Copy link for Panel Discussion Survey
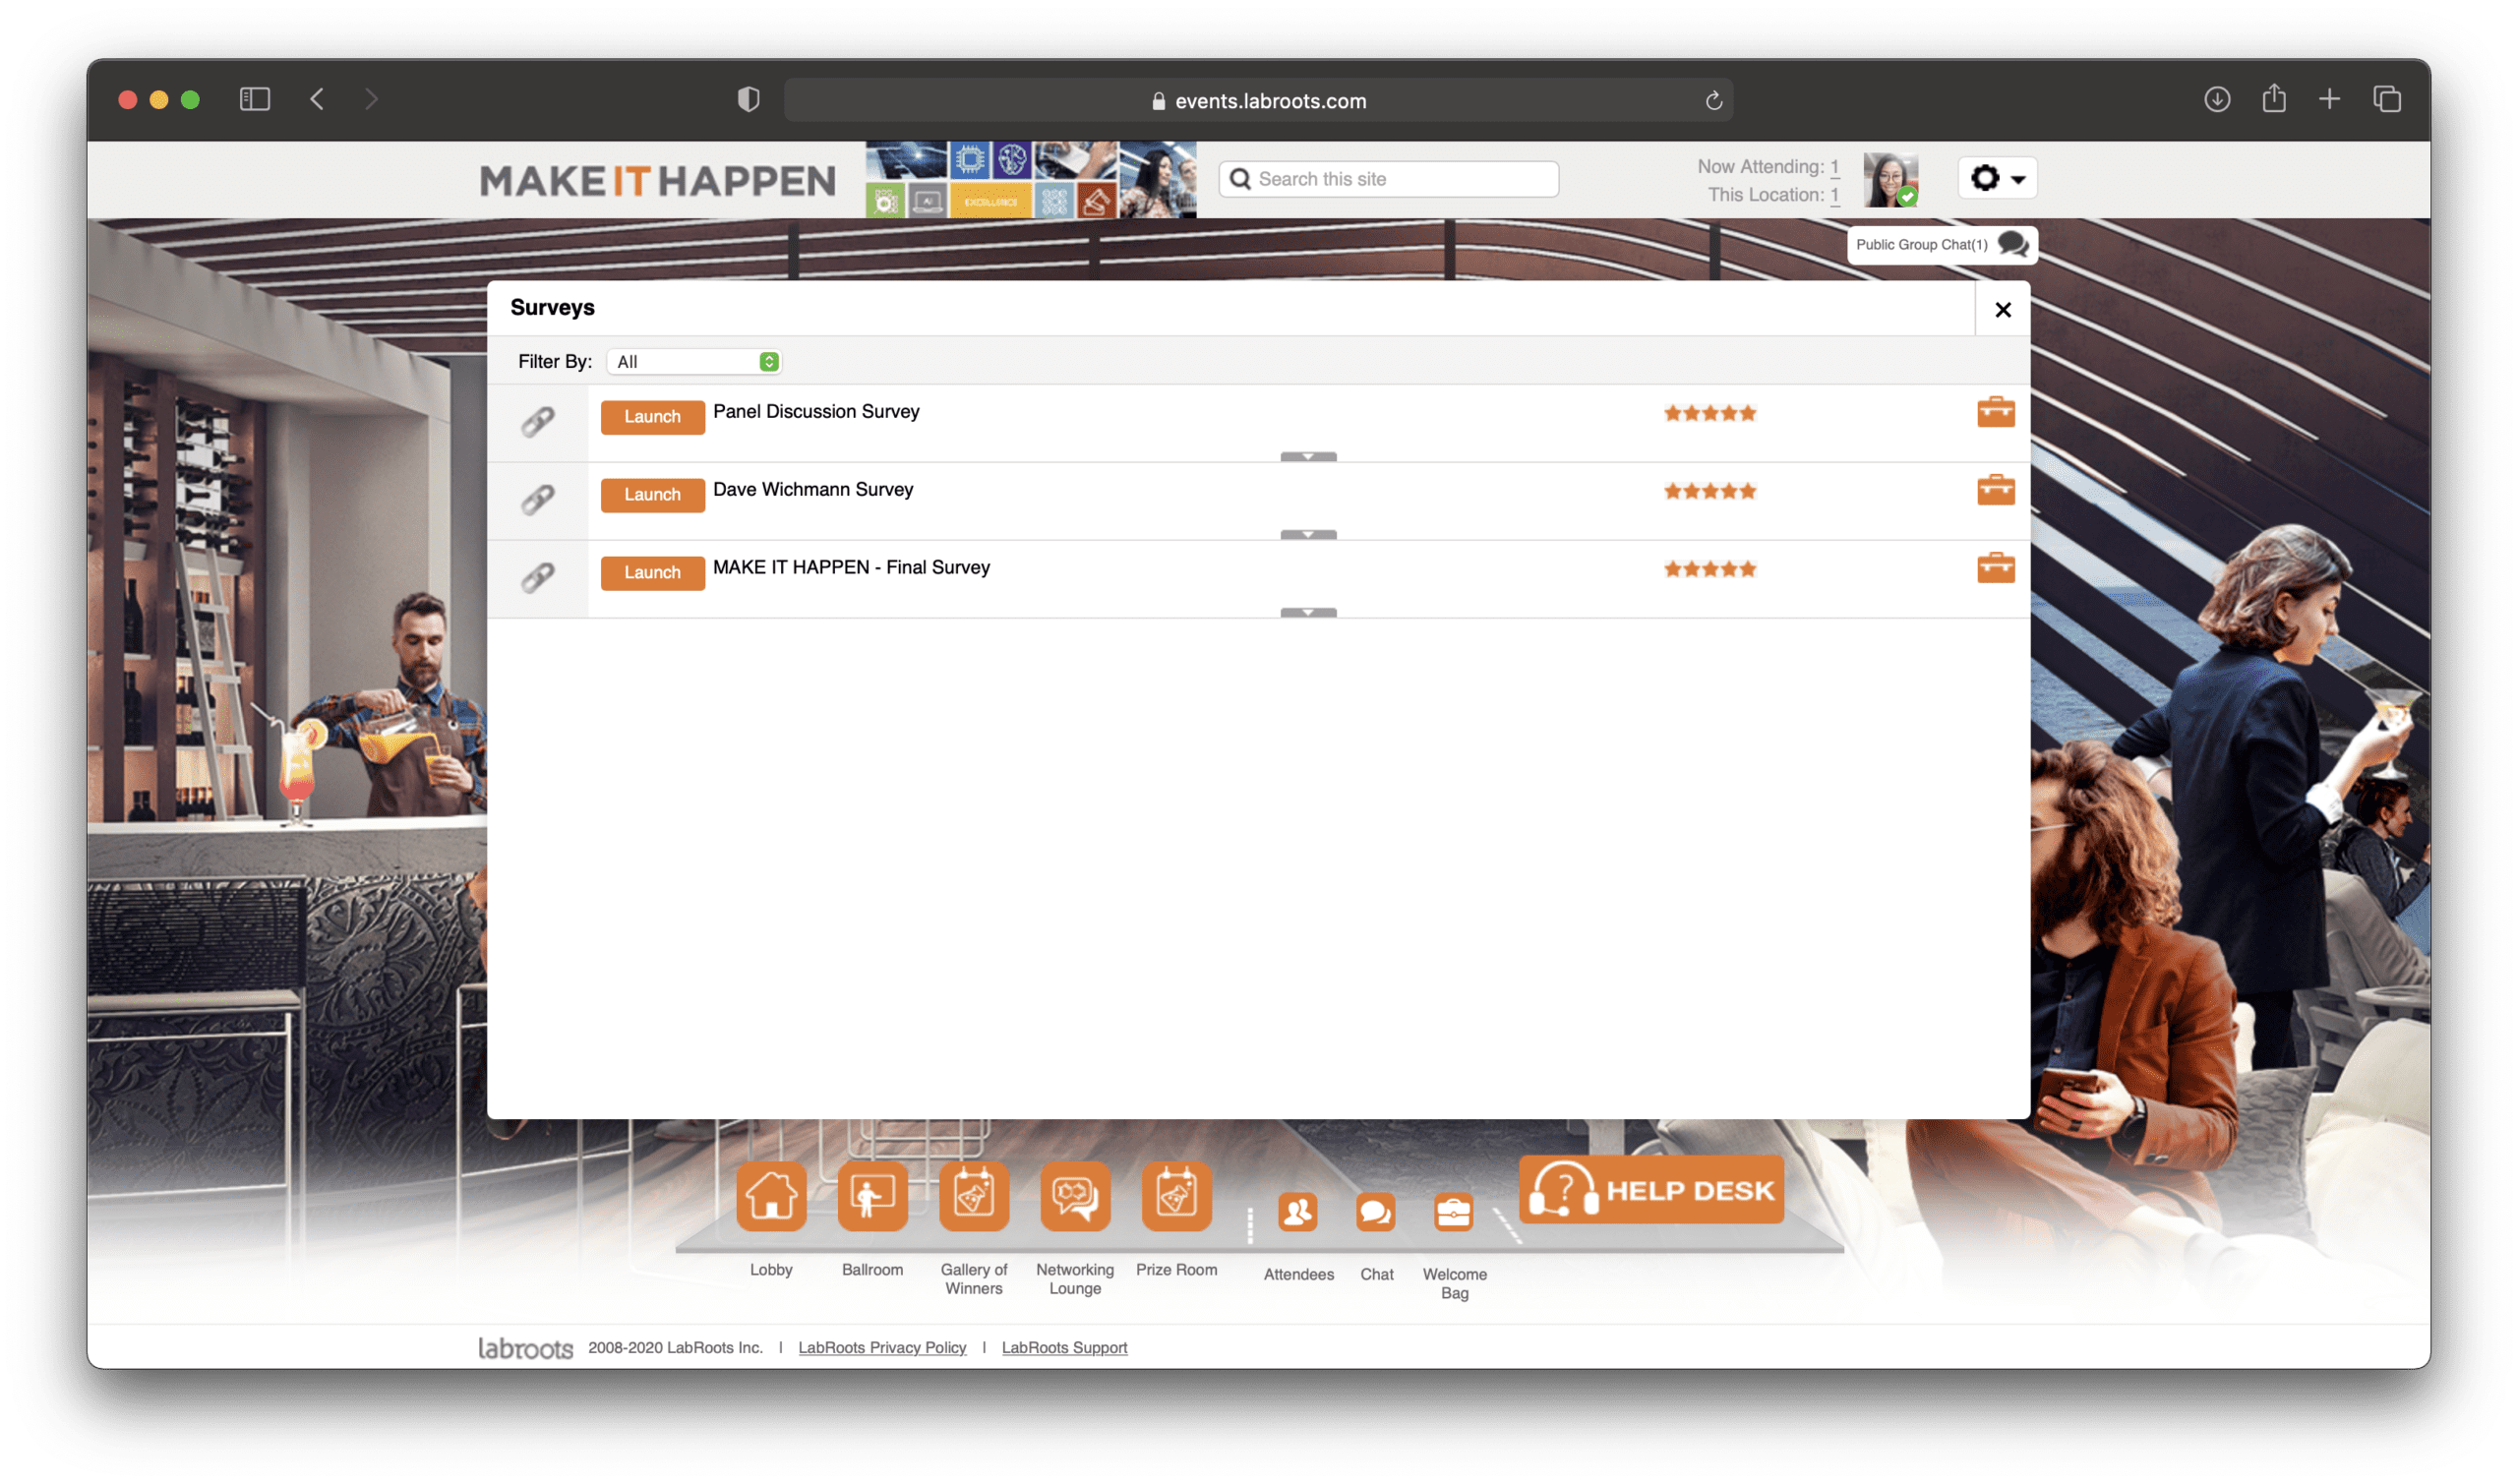The width and height of the screenshot is (2518, 1484). [537, 421]
